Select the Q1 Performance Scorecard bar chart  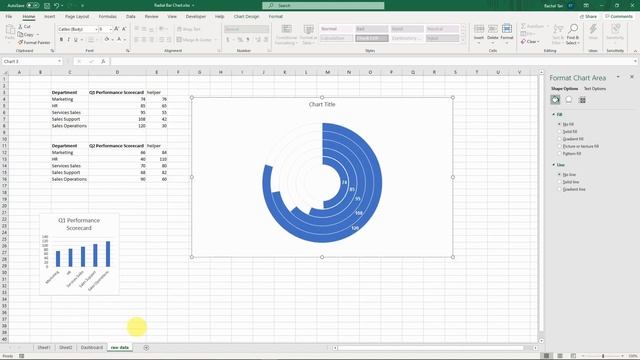pos(79,253)
